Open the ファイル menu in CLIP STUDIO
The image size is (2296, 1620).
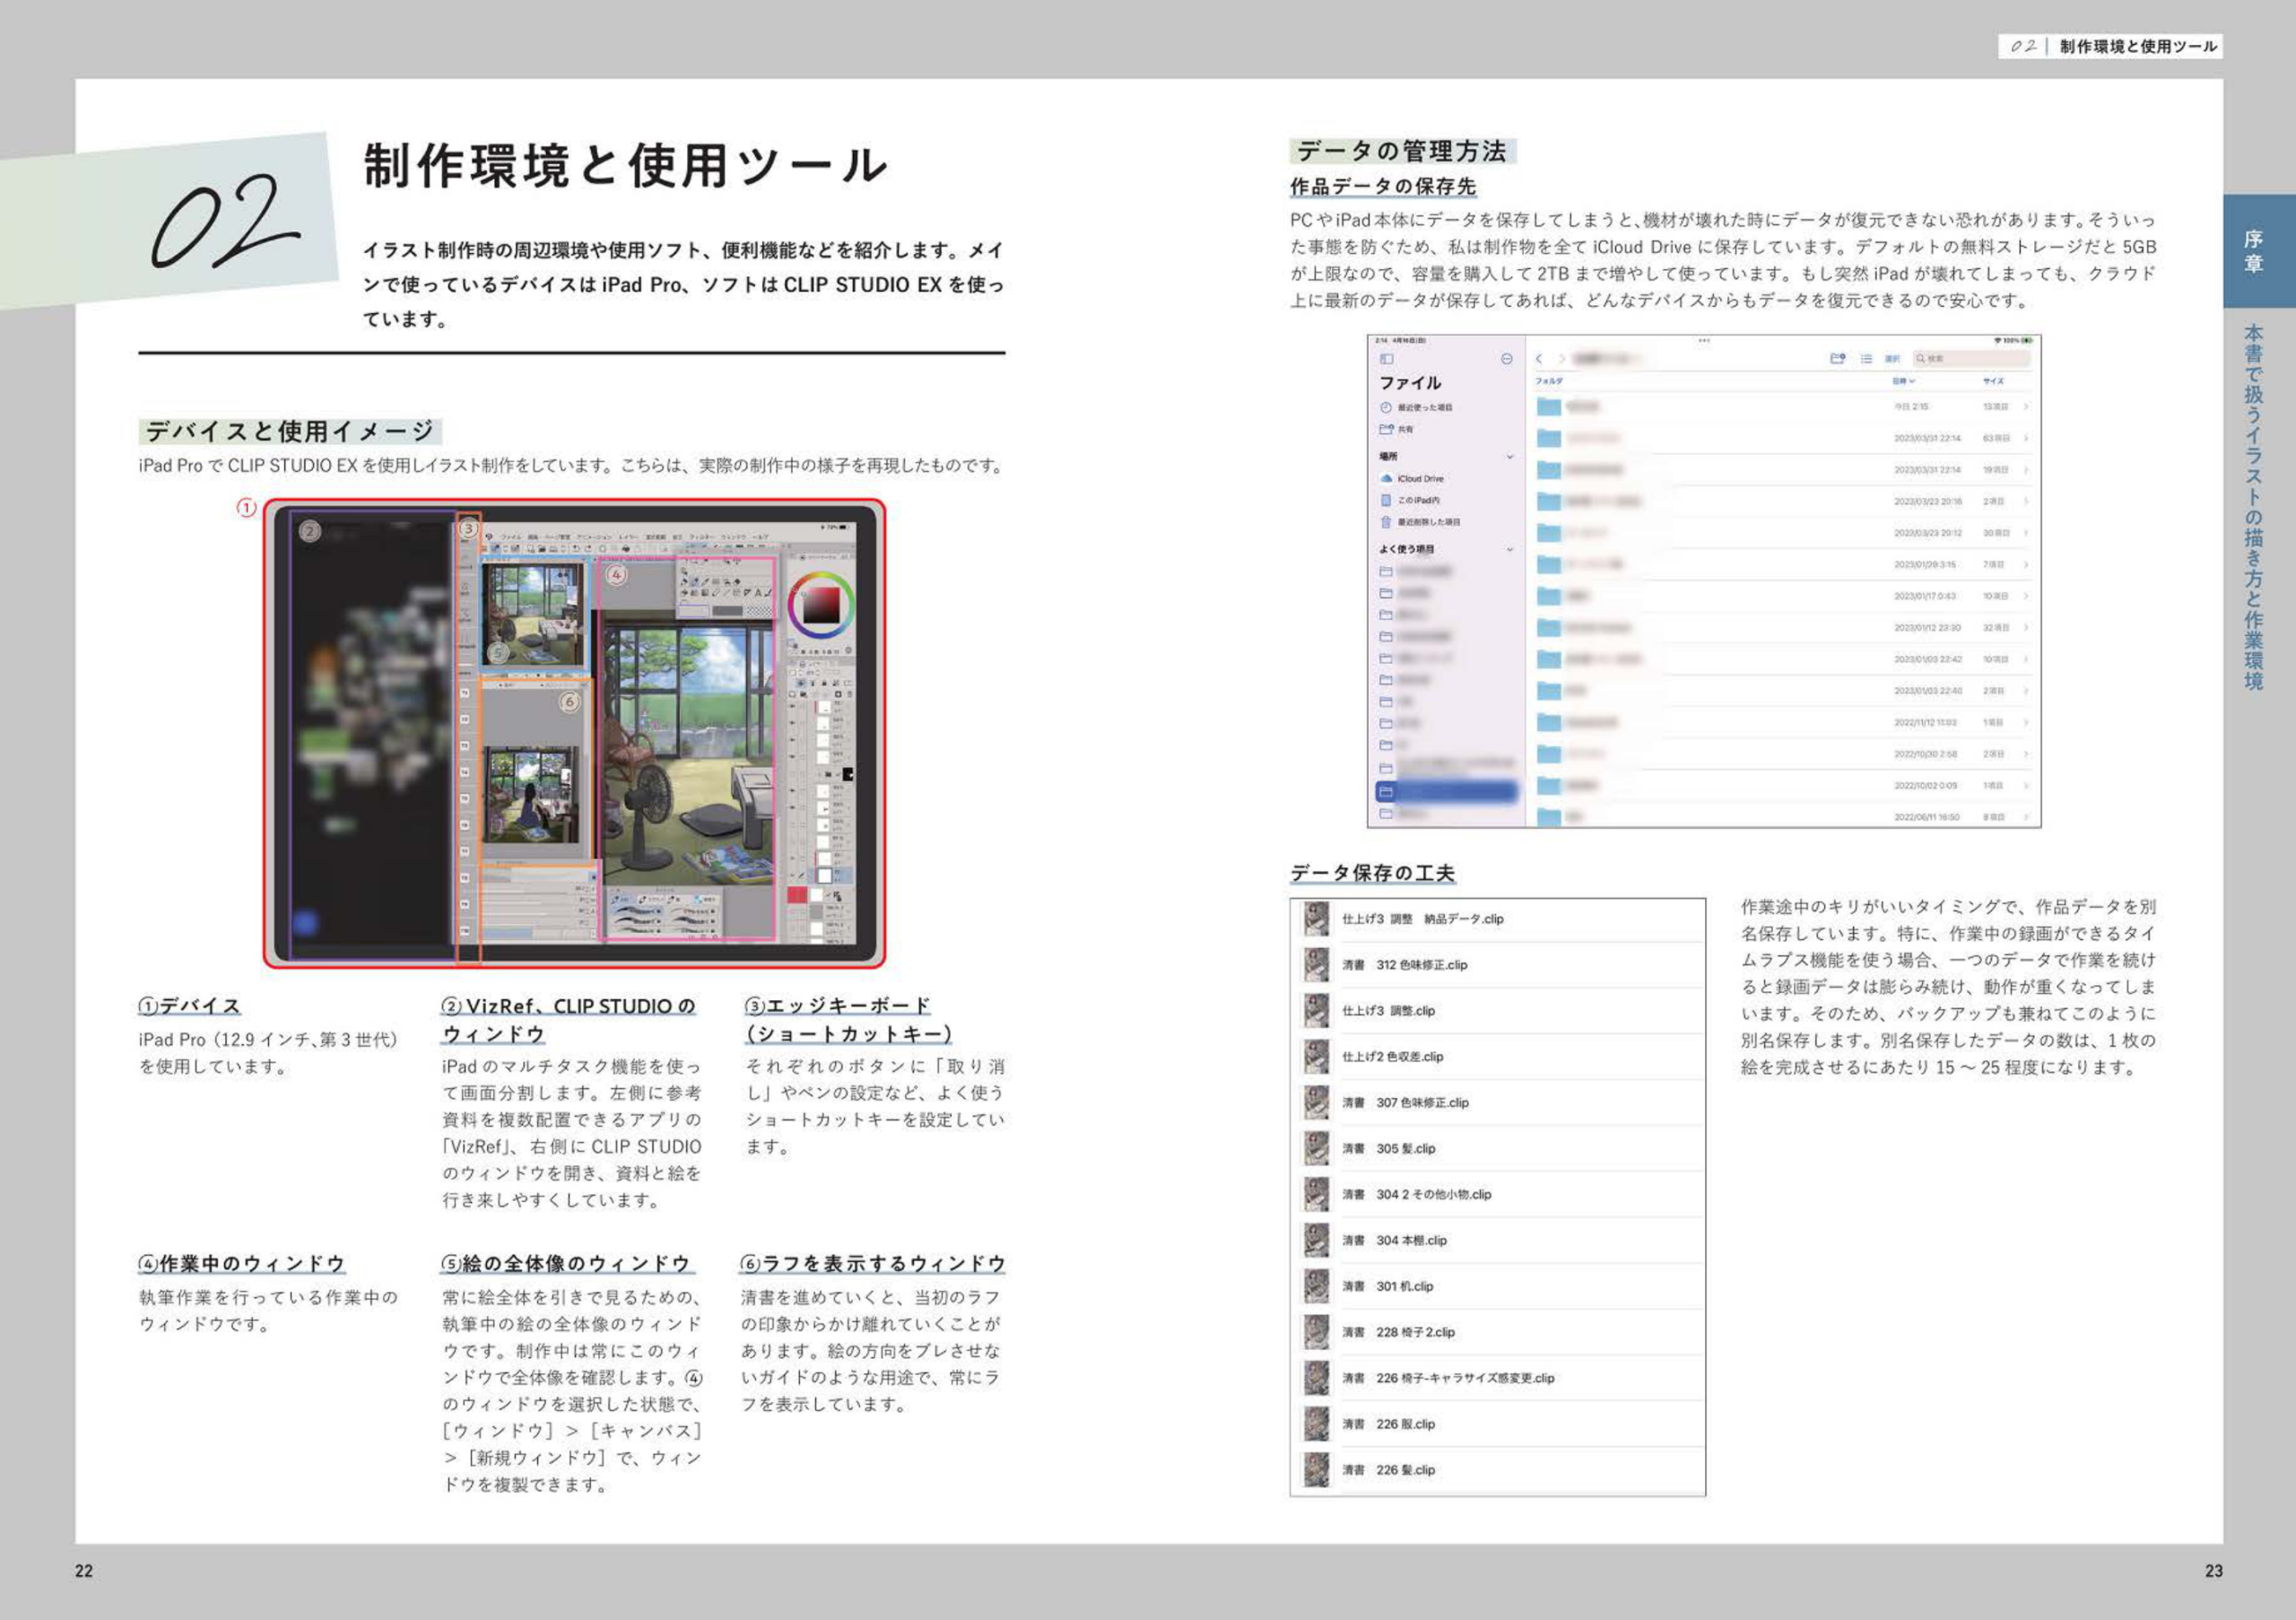[x=510, y=537]
